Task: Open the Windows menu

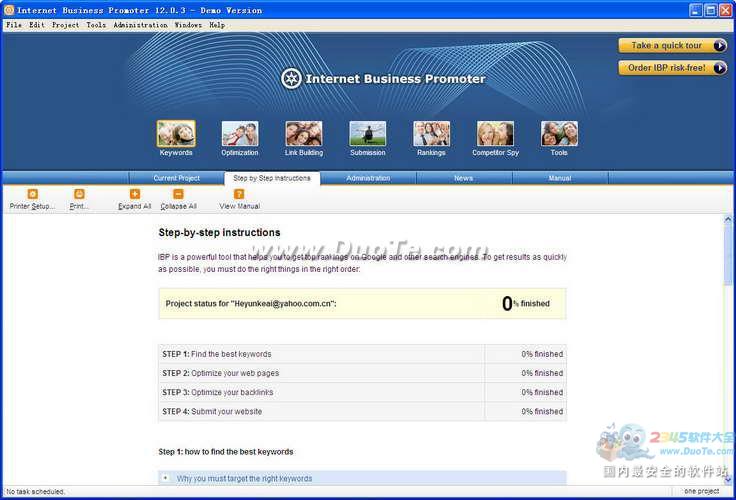Action: 188,25
